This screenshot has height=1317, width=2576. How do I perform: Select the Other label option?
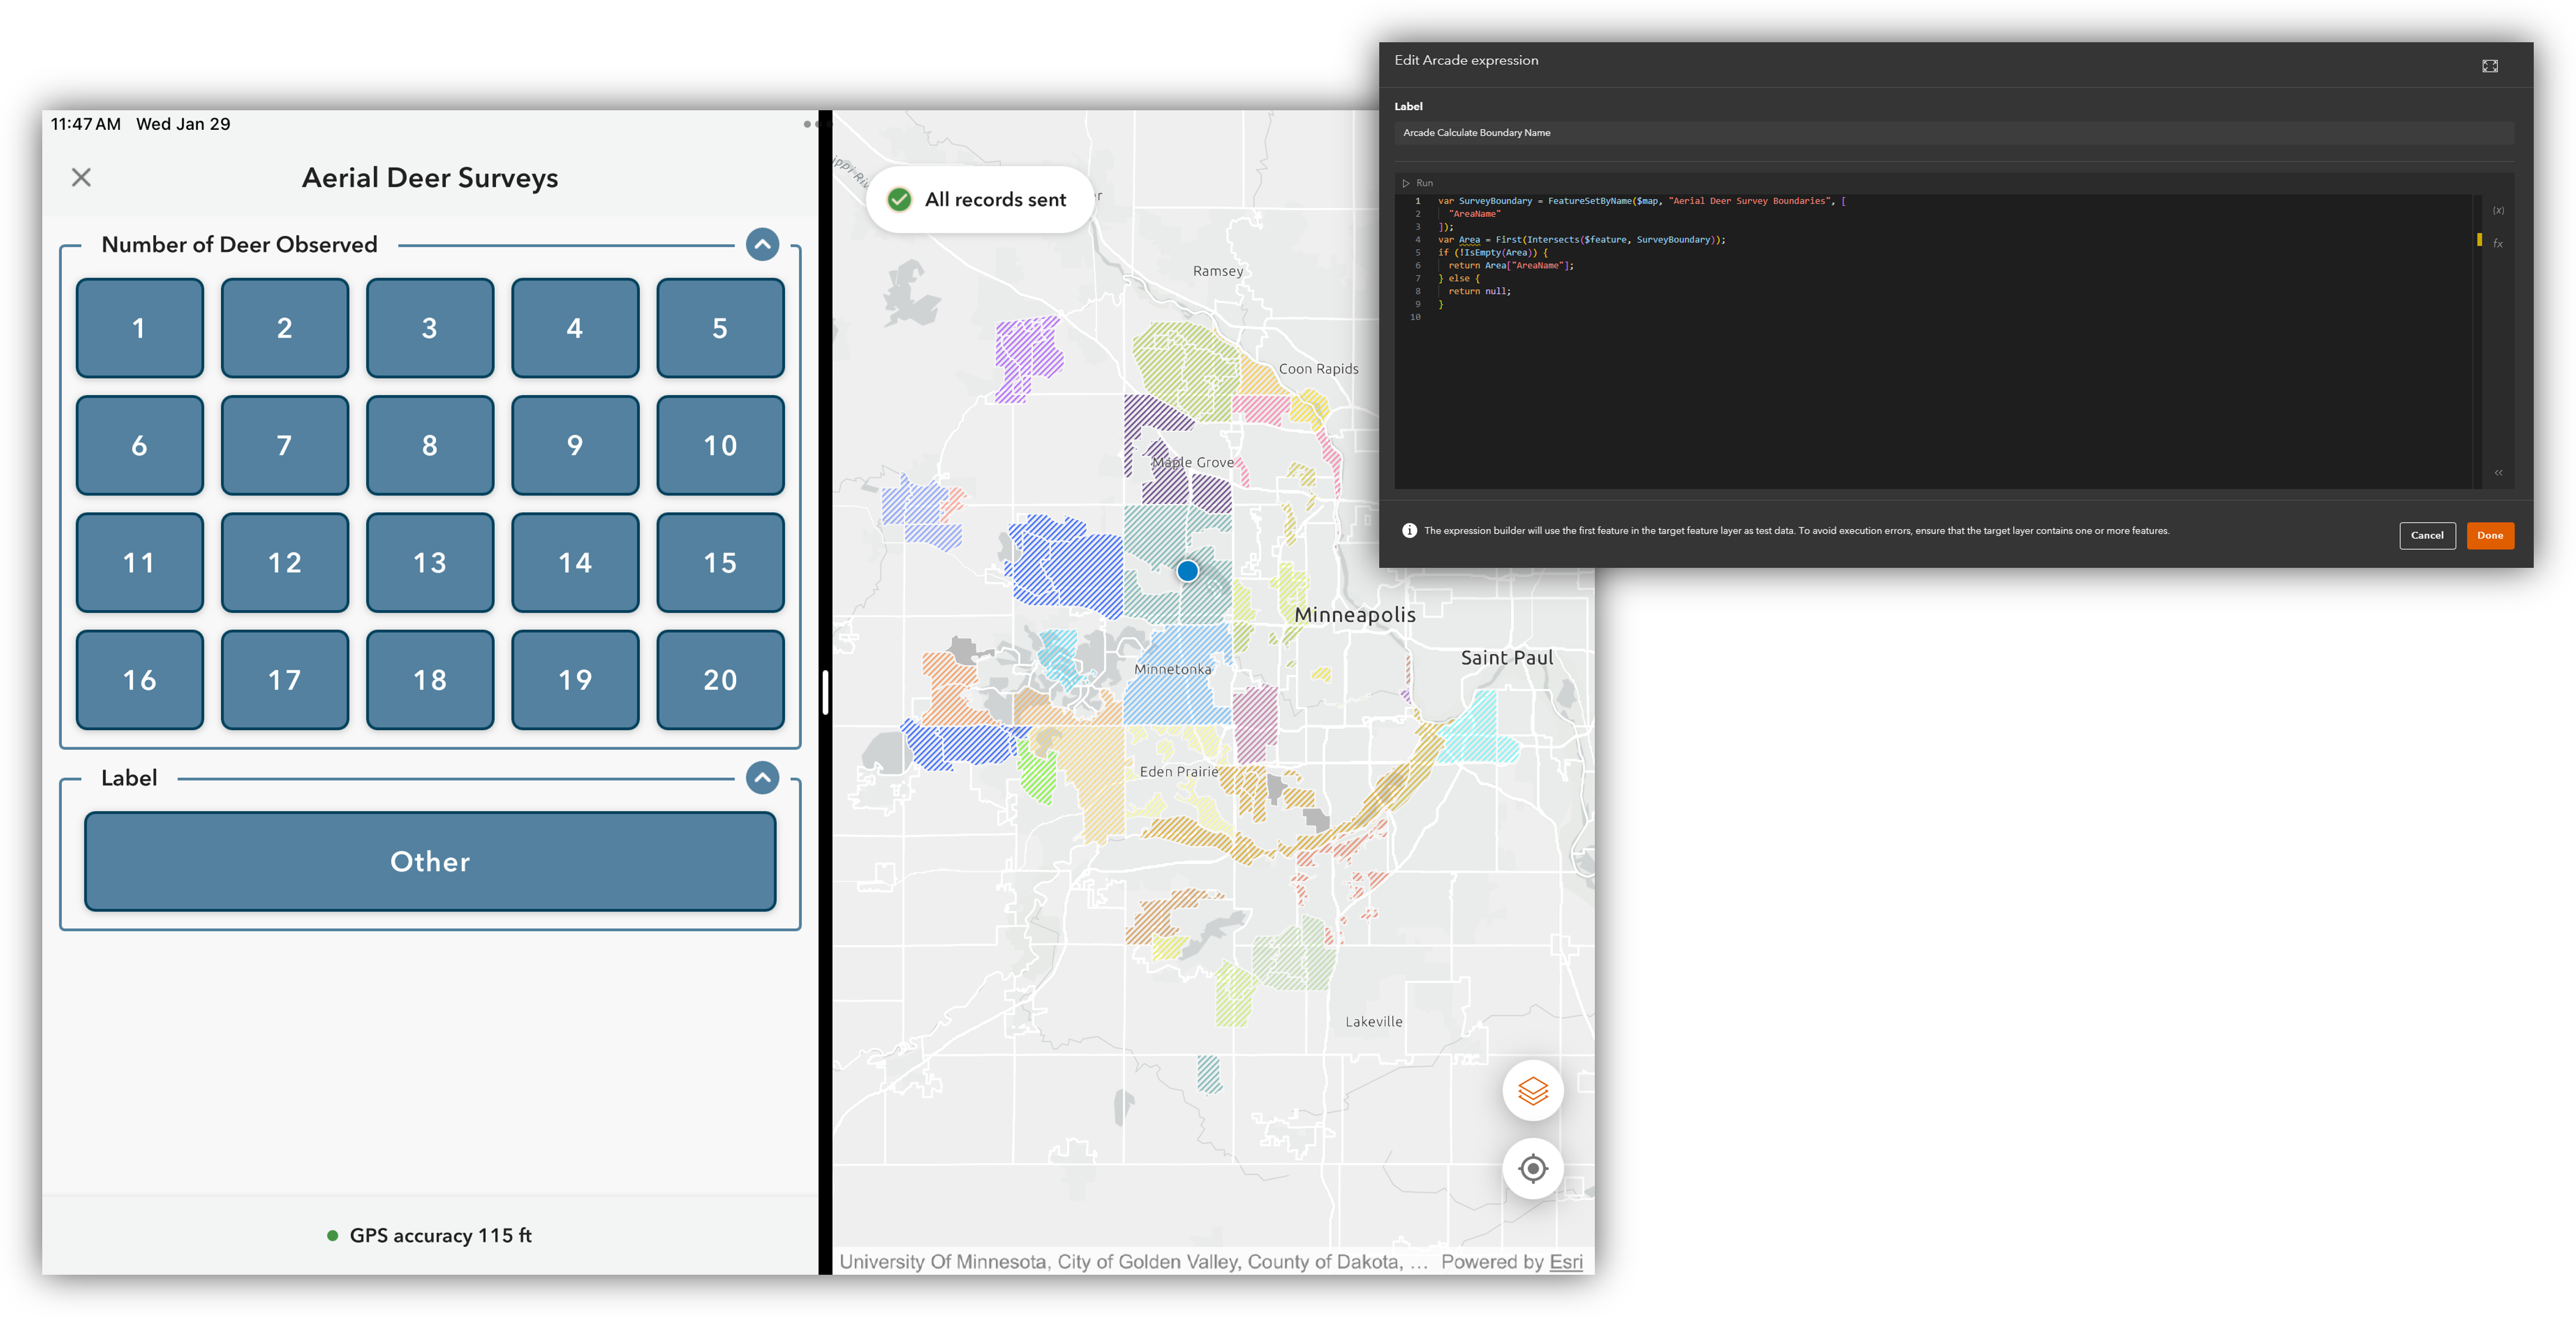(x=429, y=861)
